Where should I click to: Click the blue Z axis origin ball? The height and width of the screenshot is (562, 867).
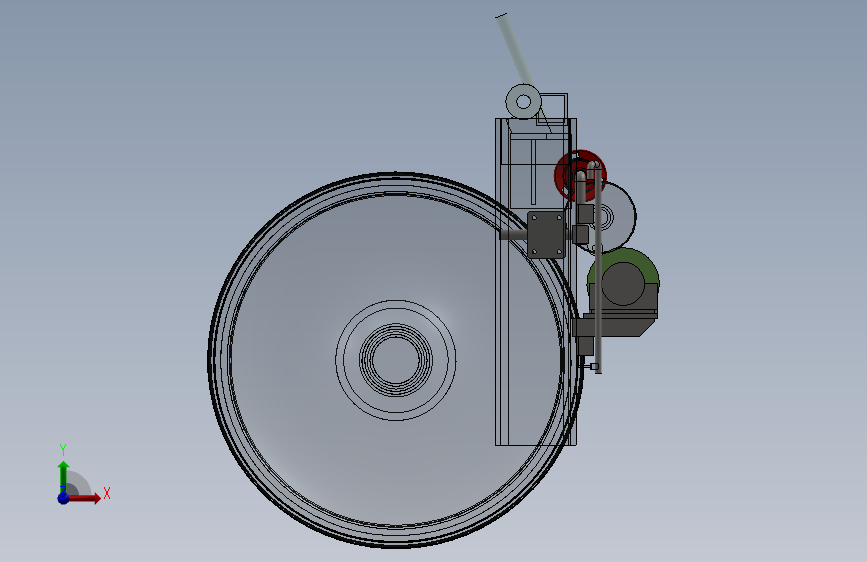click(x=63, y=498)
